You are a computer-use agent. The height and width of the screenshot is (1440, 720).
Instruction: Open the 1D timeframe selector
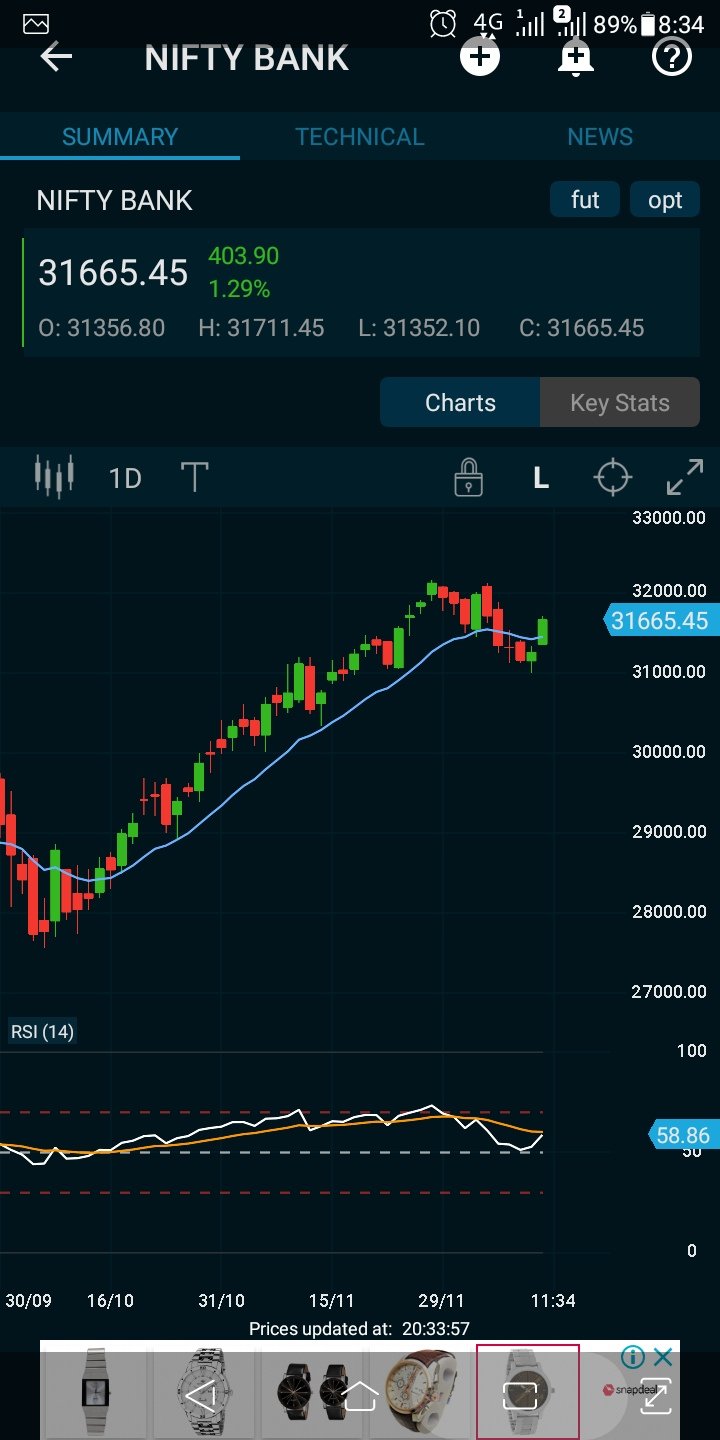pos(125,479)
